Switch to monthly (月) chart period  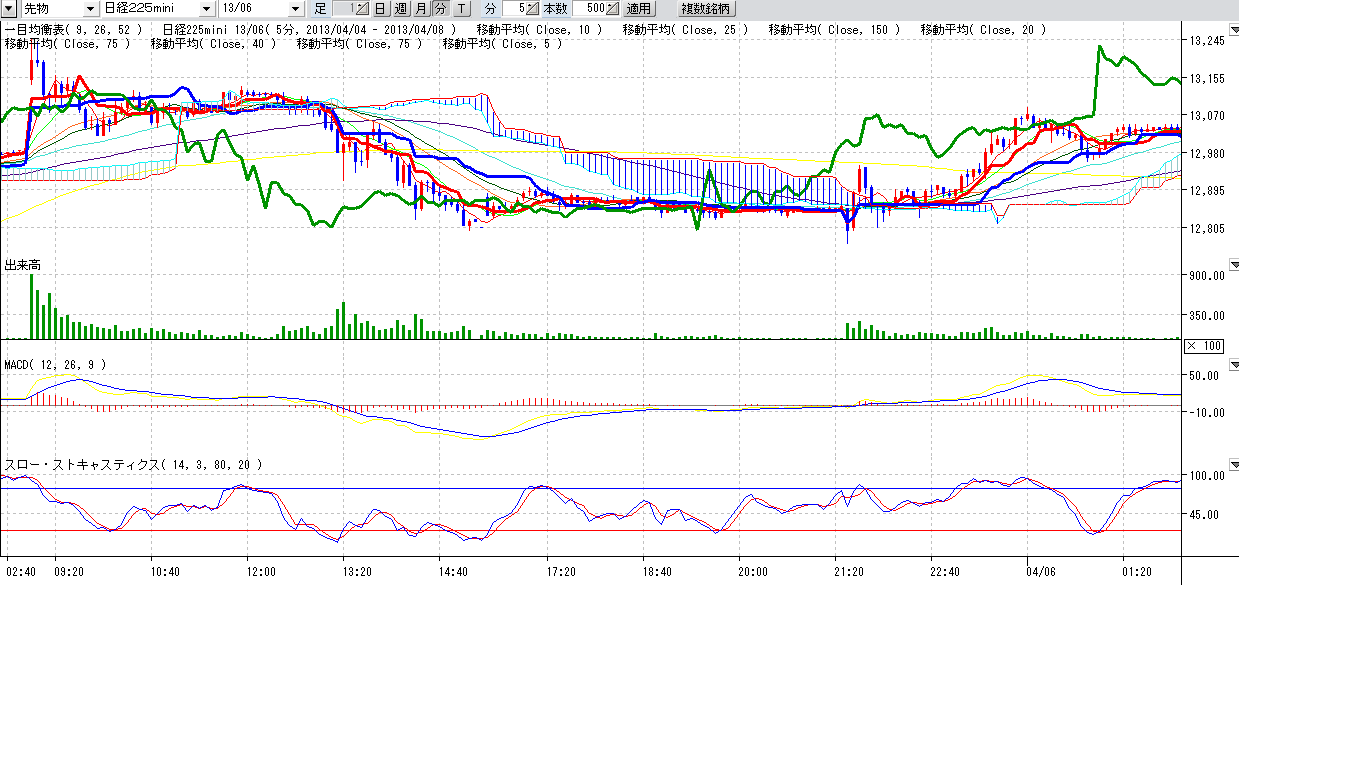(x=421, y=8)
